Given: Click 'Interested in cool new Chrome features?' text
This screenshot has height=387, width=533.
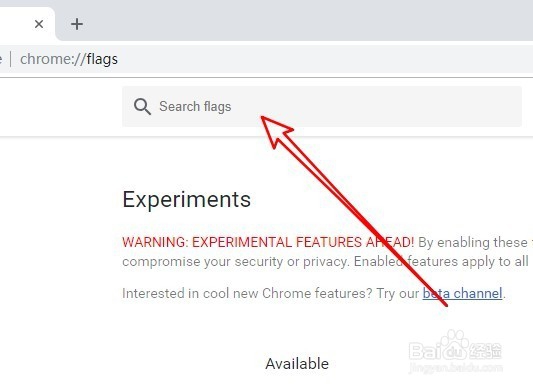Looking at the screenshot, I should tap(247, 293).
